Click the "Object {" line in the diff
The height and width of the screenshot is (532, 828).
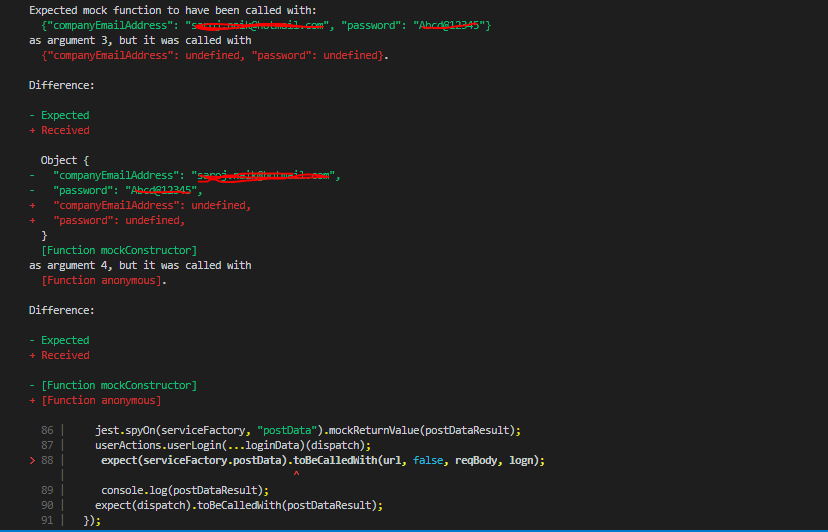[x=65, y=160]
